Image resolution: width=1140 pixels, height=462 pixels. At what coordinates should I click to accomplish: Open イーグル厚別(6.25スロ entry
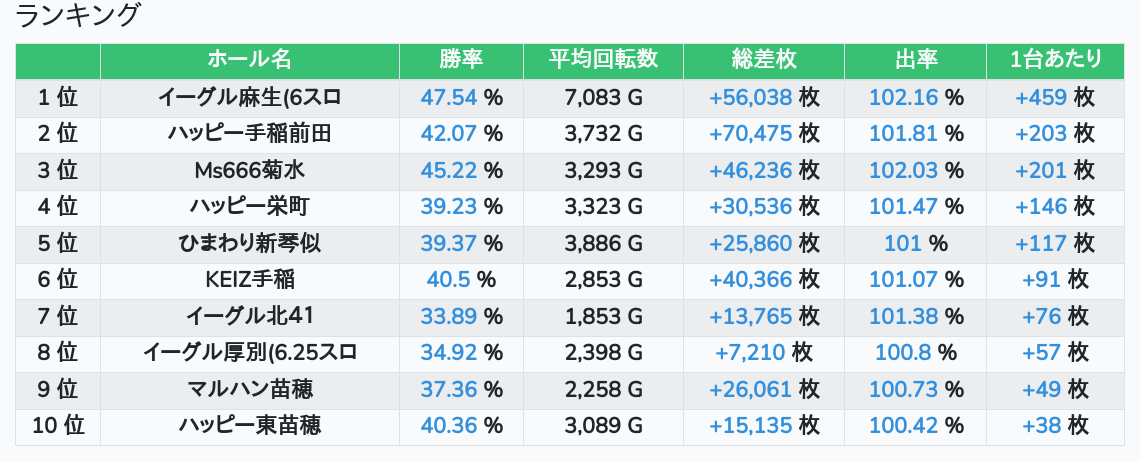[249, 353]
